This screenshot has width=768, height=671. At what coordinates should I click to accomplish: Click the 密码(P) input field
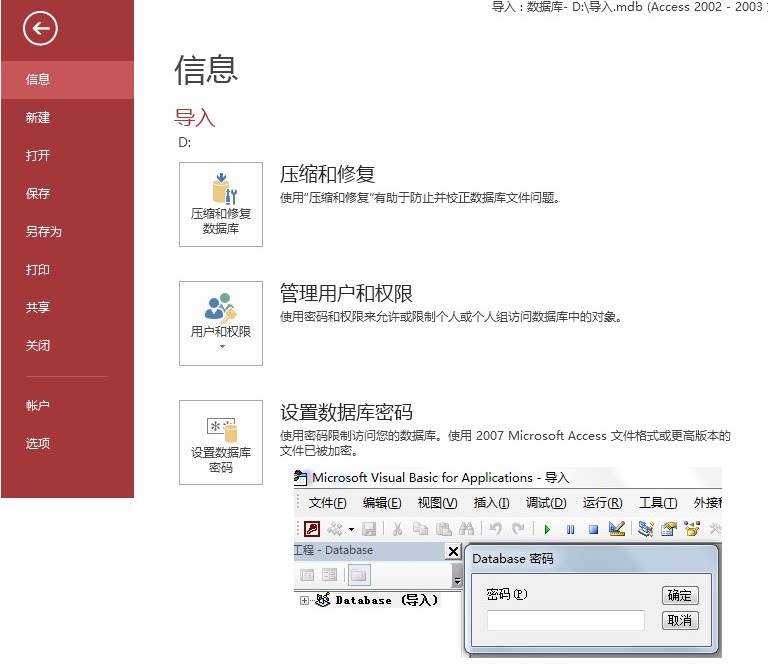coord(566,621)
